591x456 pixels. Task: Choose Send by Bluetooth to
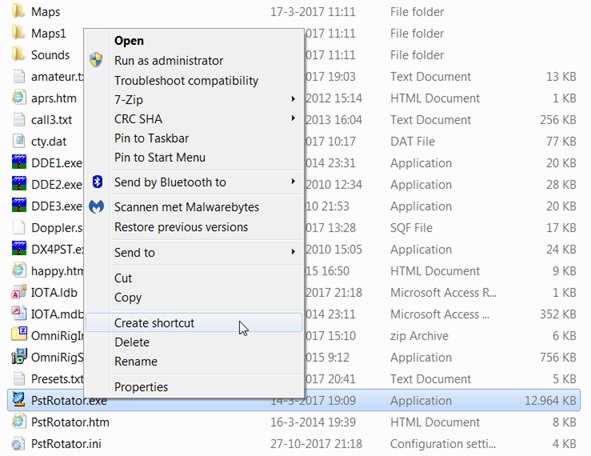pyautogui.click(x=170, y=182)
